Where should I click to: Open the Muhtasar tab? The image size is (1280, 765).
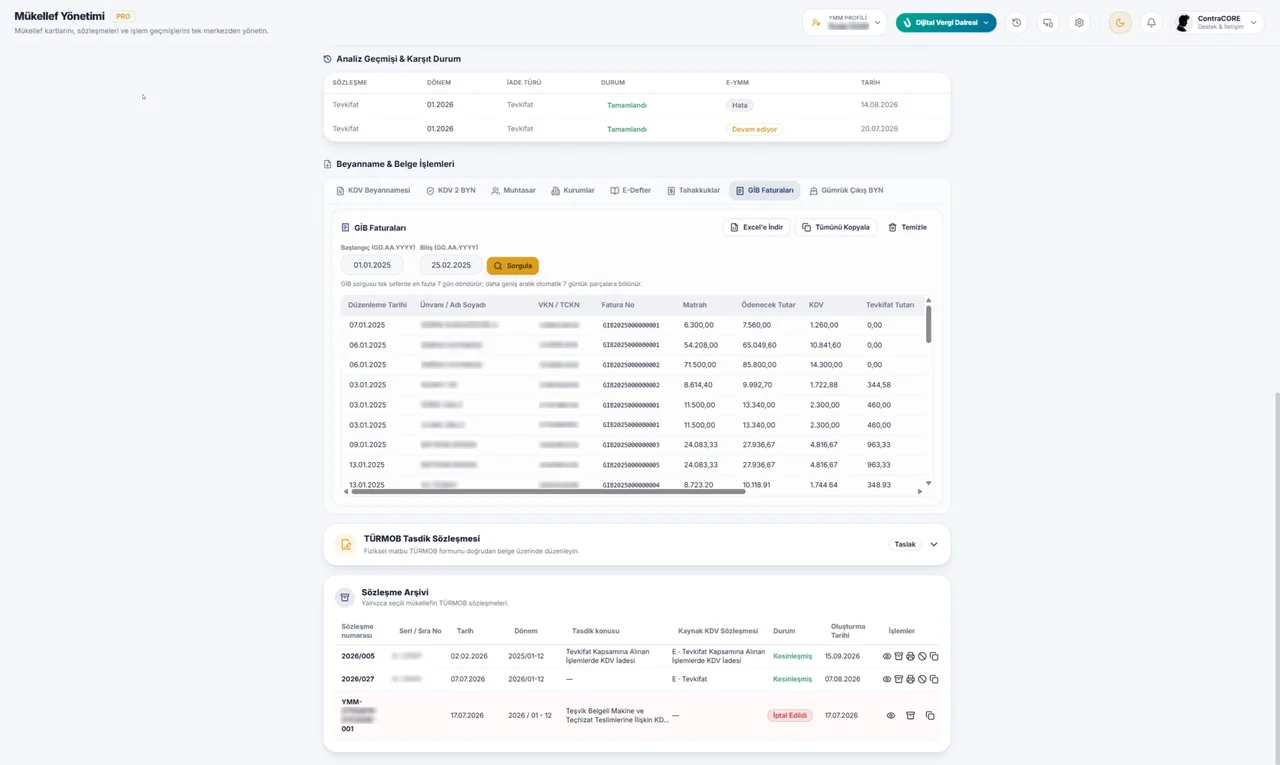pos(513,190)
